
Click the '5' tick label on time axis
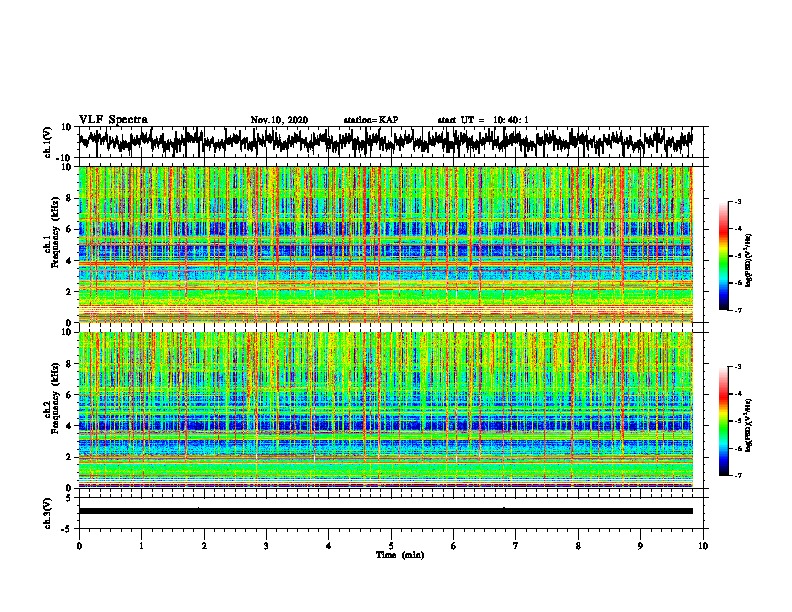click(x=391, y=546)
